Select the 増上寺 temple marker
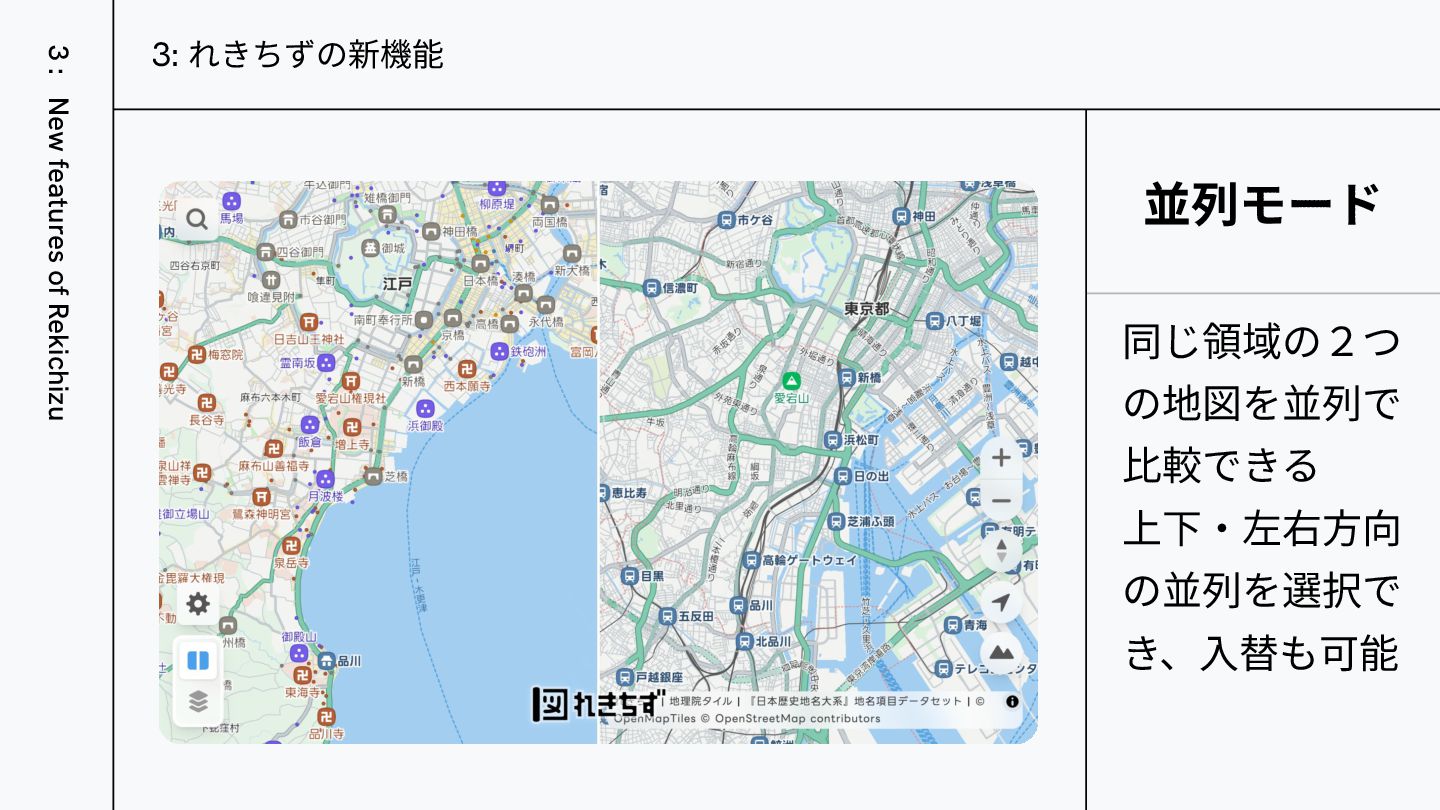1440x810 pixels. [x=352, y=426]
